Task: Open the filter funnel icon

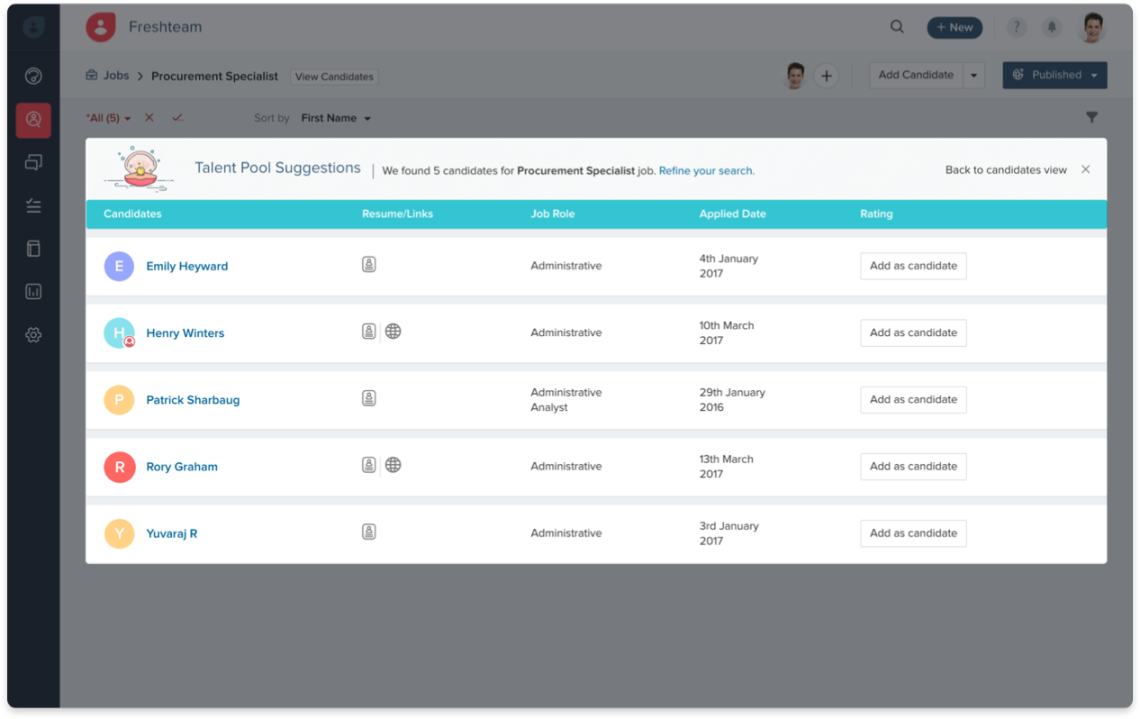Action: [1091, 118]
